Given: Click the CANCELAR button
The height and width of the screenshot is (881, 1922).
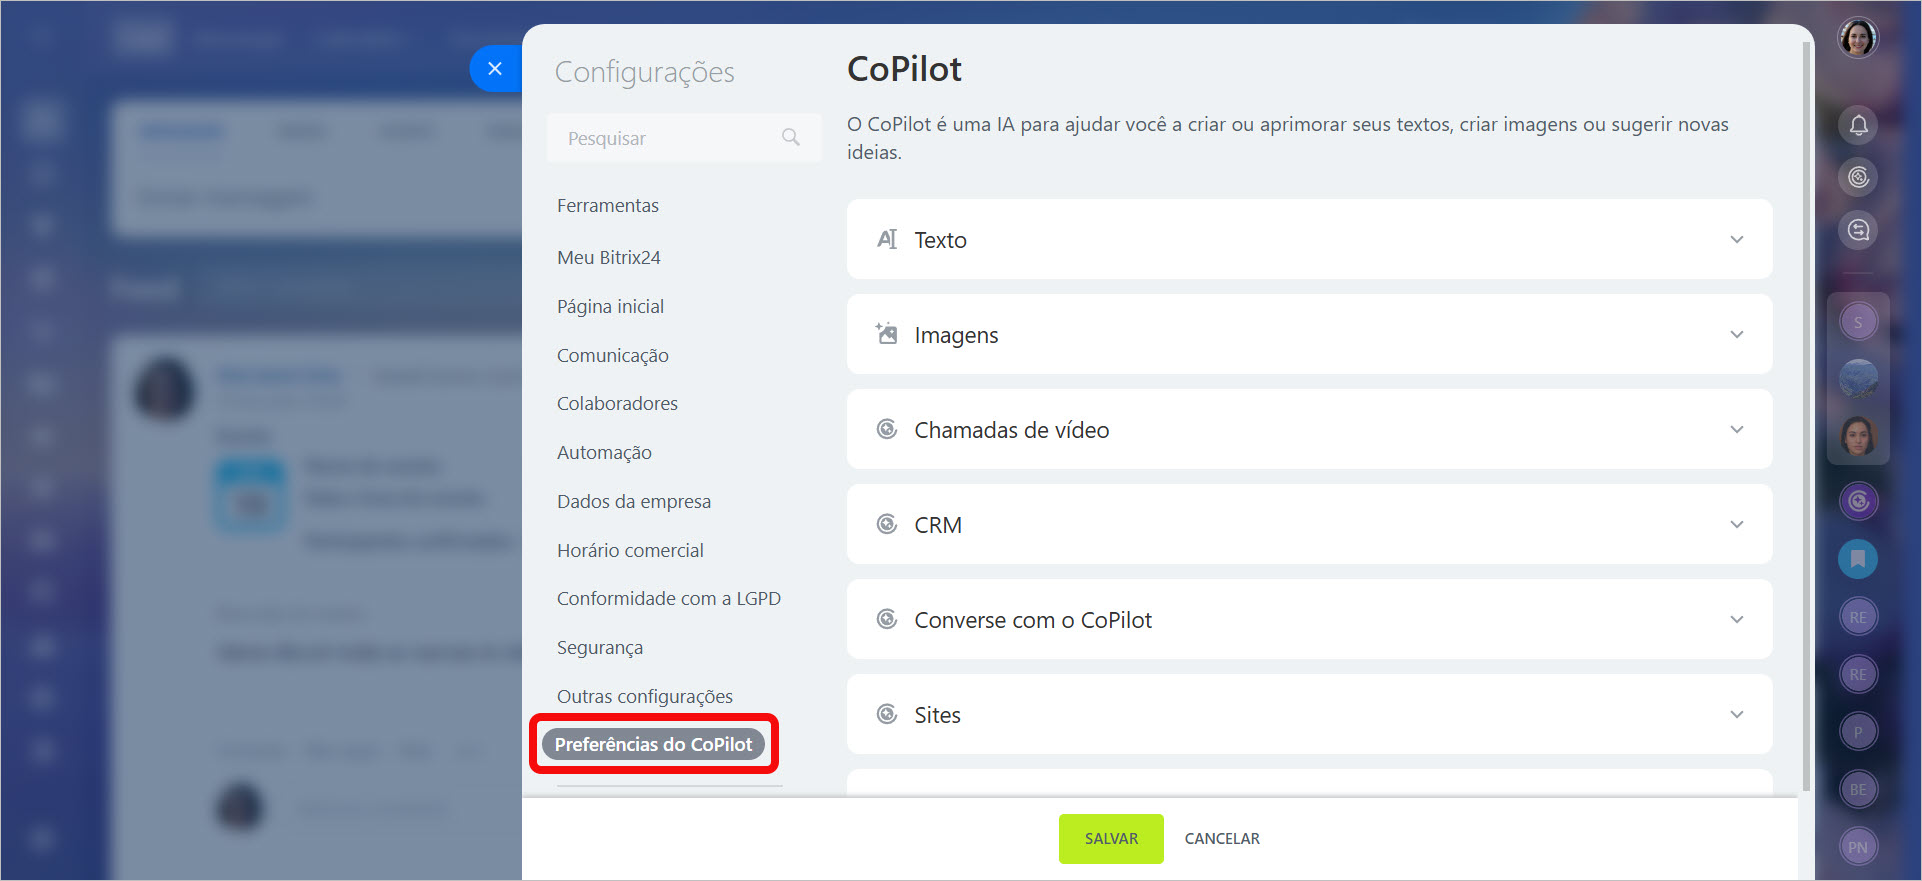Looking at the screenshot, I should click(1222, 839).
